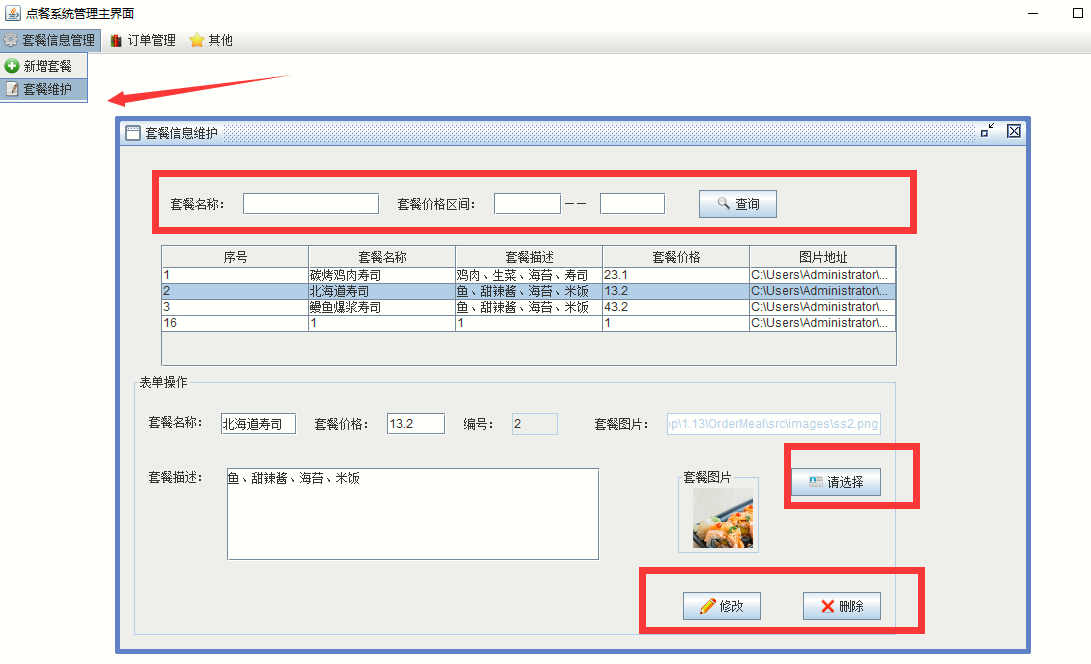
Task: Select 套餐维护 menu entry
Action: pos(44,89)
